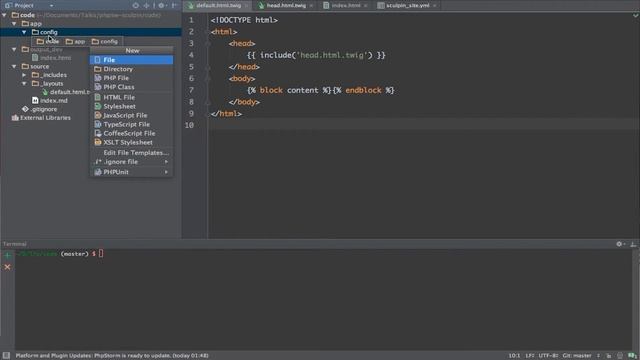Click line 10 in the code editor
Image resolution: width=640 pixels, height=360 pixels.
423,125
